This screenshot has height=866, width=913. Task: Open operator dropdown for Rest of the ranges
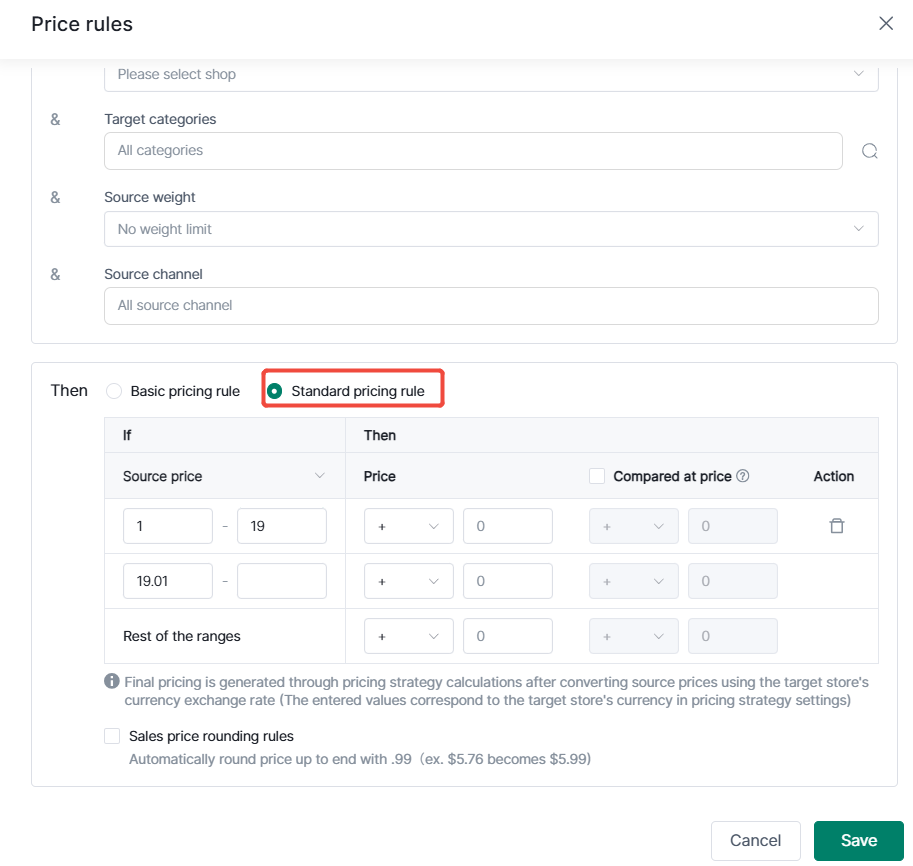tap(408, 636)
